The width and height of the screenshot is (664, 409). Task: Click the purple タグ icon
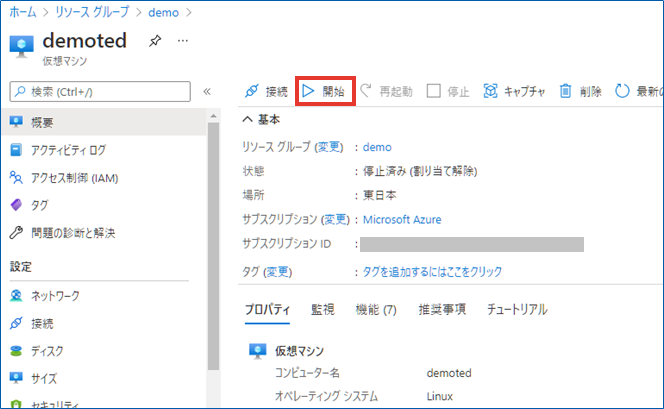point(16,205)
